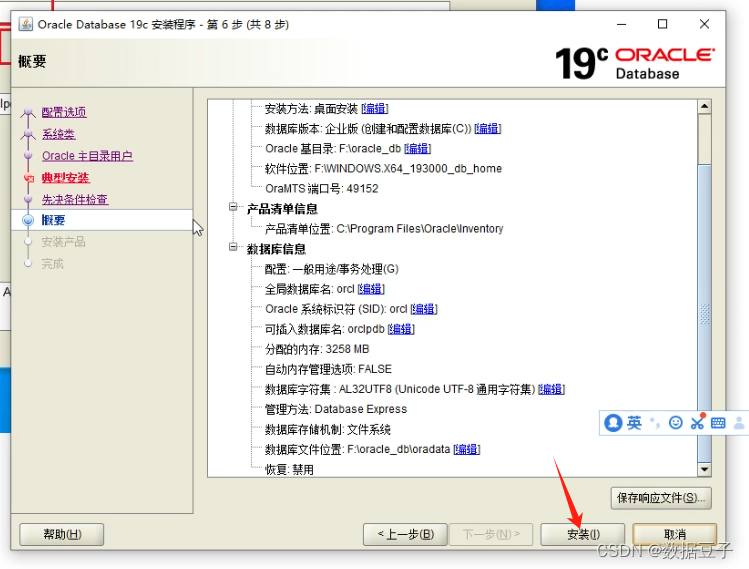Screen dimensions: 749x569
Task: Click scrollbar up arrow in summary
Action: point(704,107)
